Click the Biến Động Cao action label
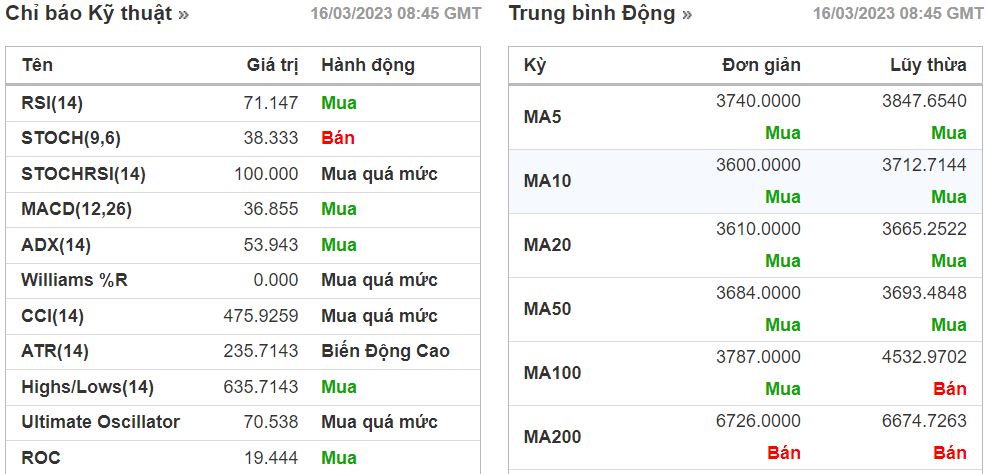This screenshot has height=474, width=985. coord(386,351)
